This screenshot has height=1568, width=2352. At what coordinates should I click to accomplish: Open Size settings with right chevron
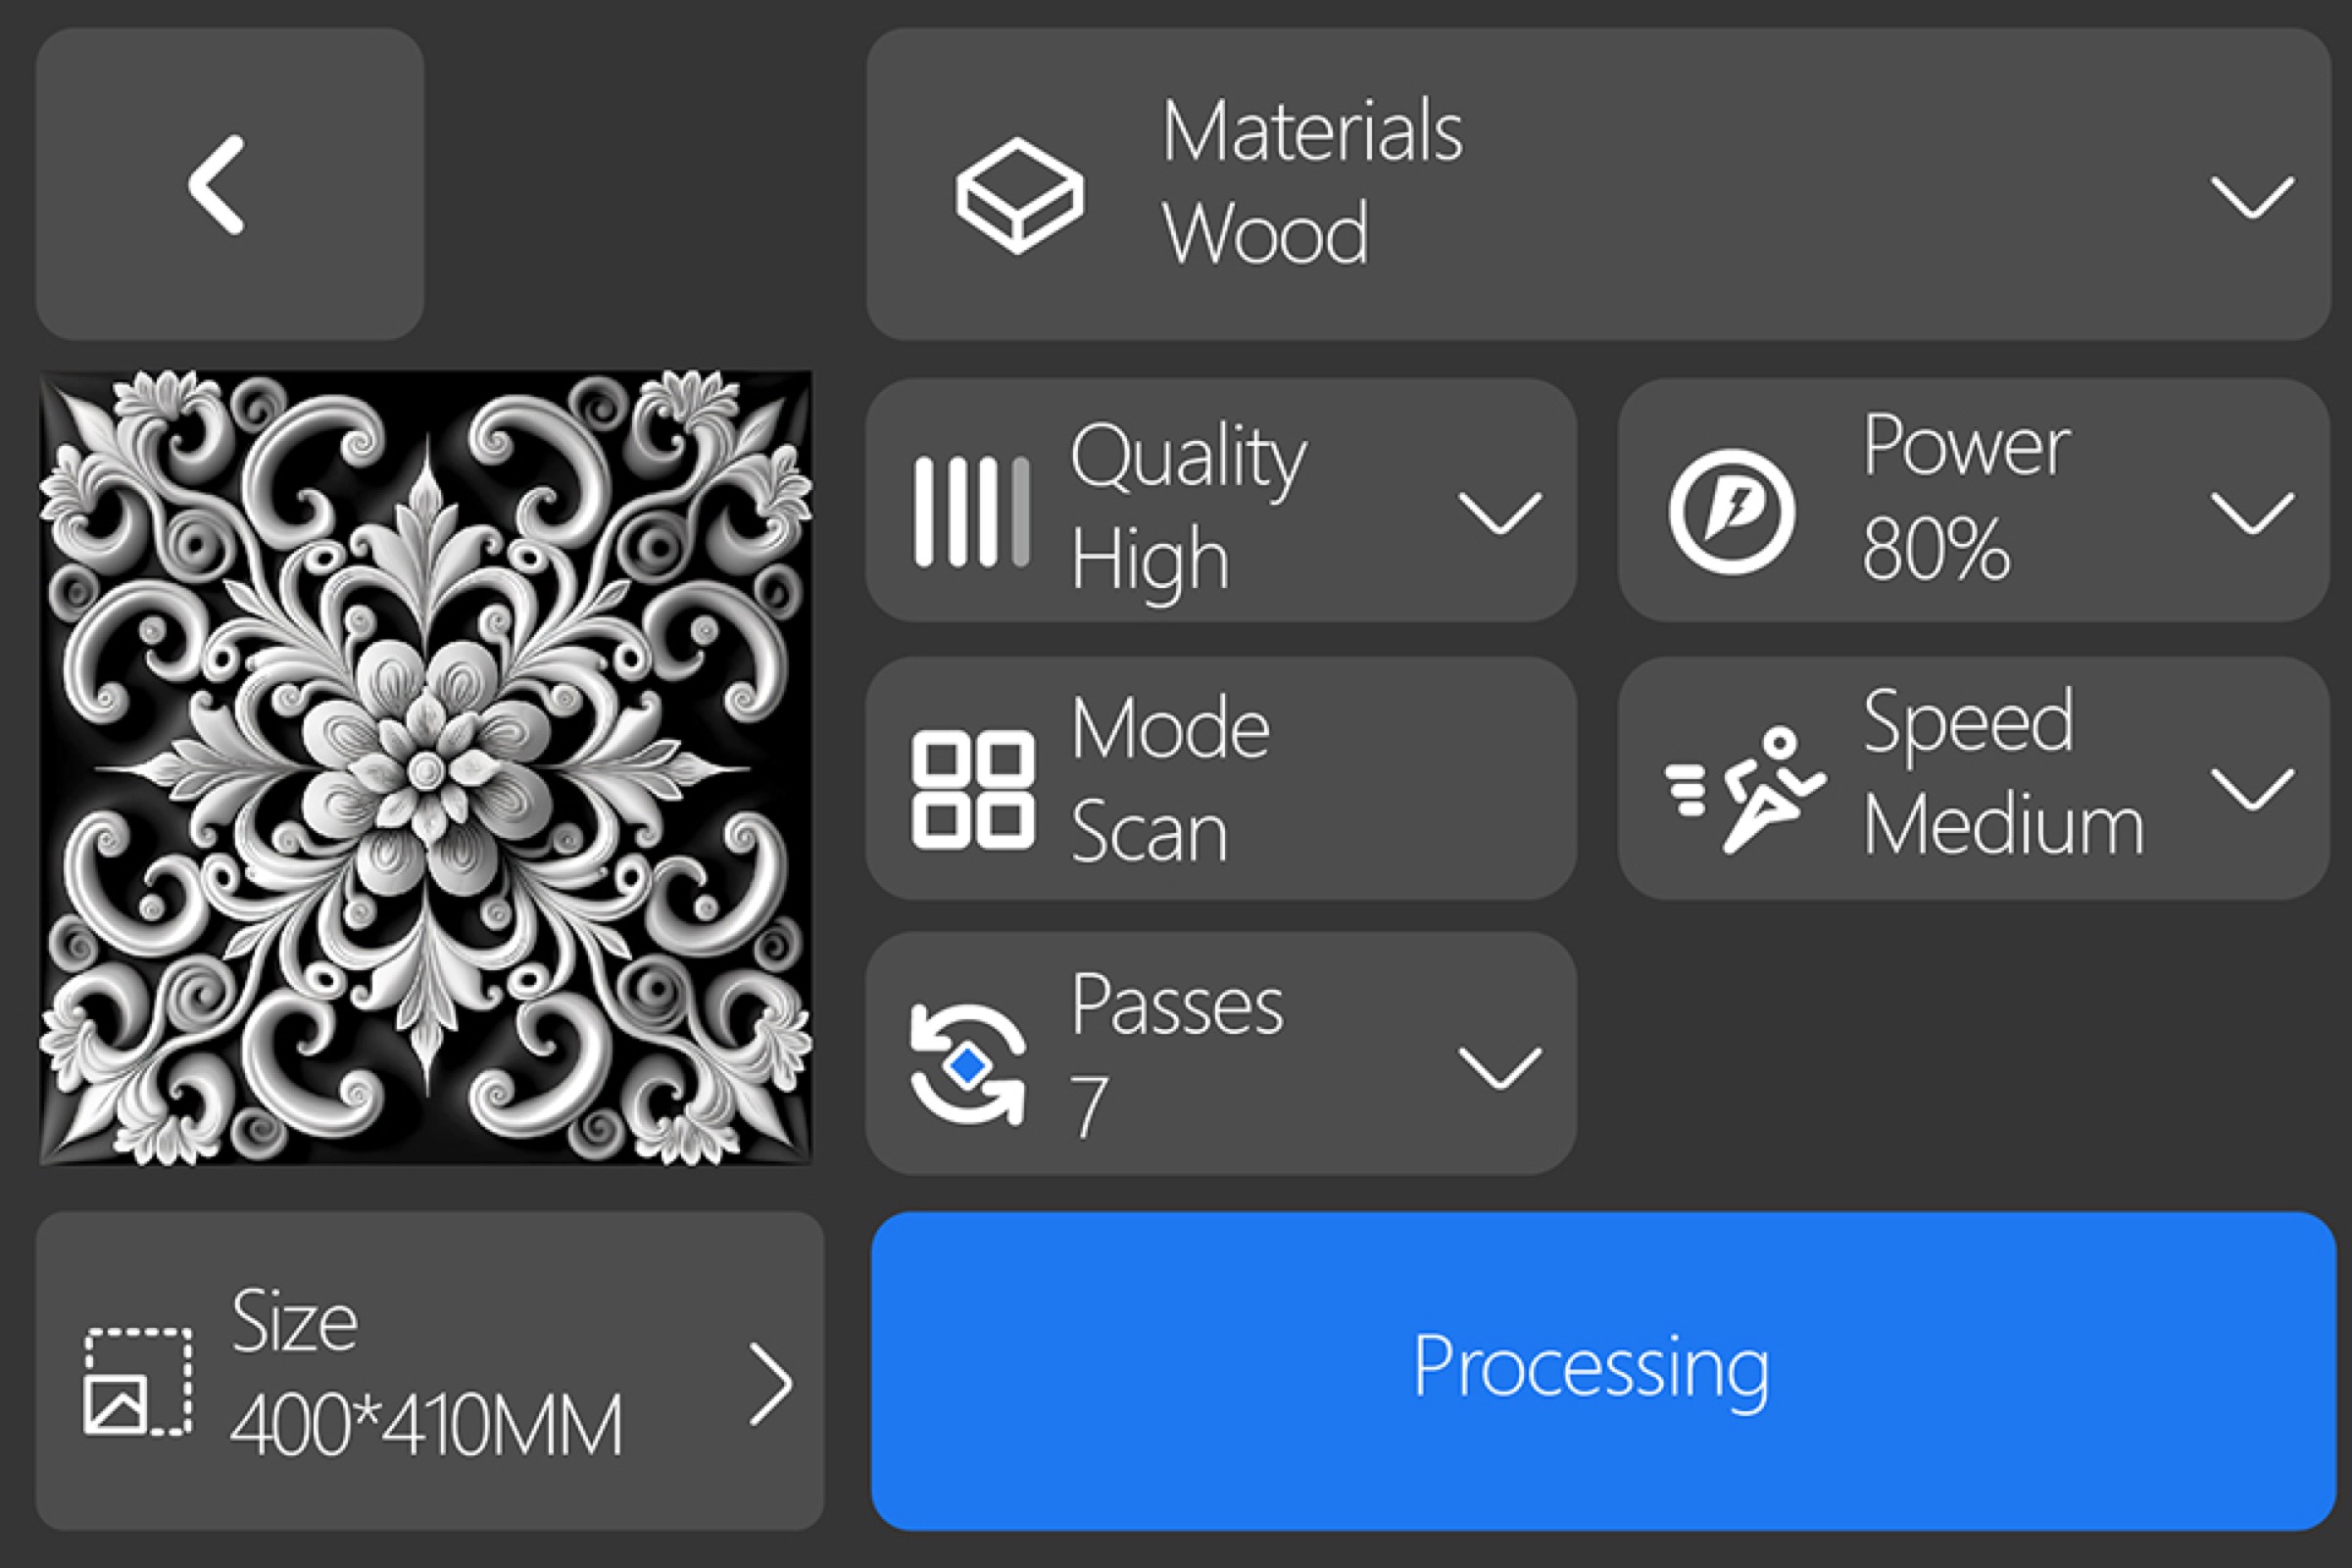(x=771, y=1384)
